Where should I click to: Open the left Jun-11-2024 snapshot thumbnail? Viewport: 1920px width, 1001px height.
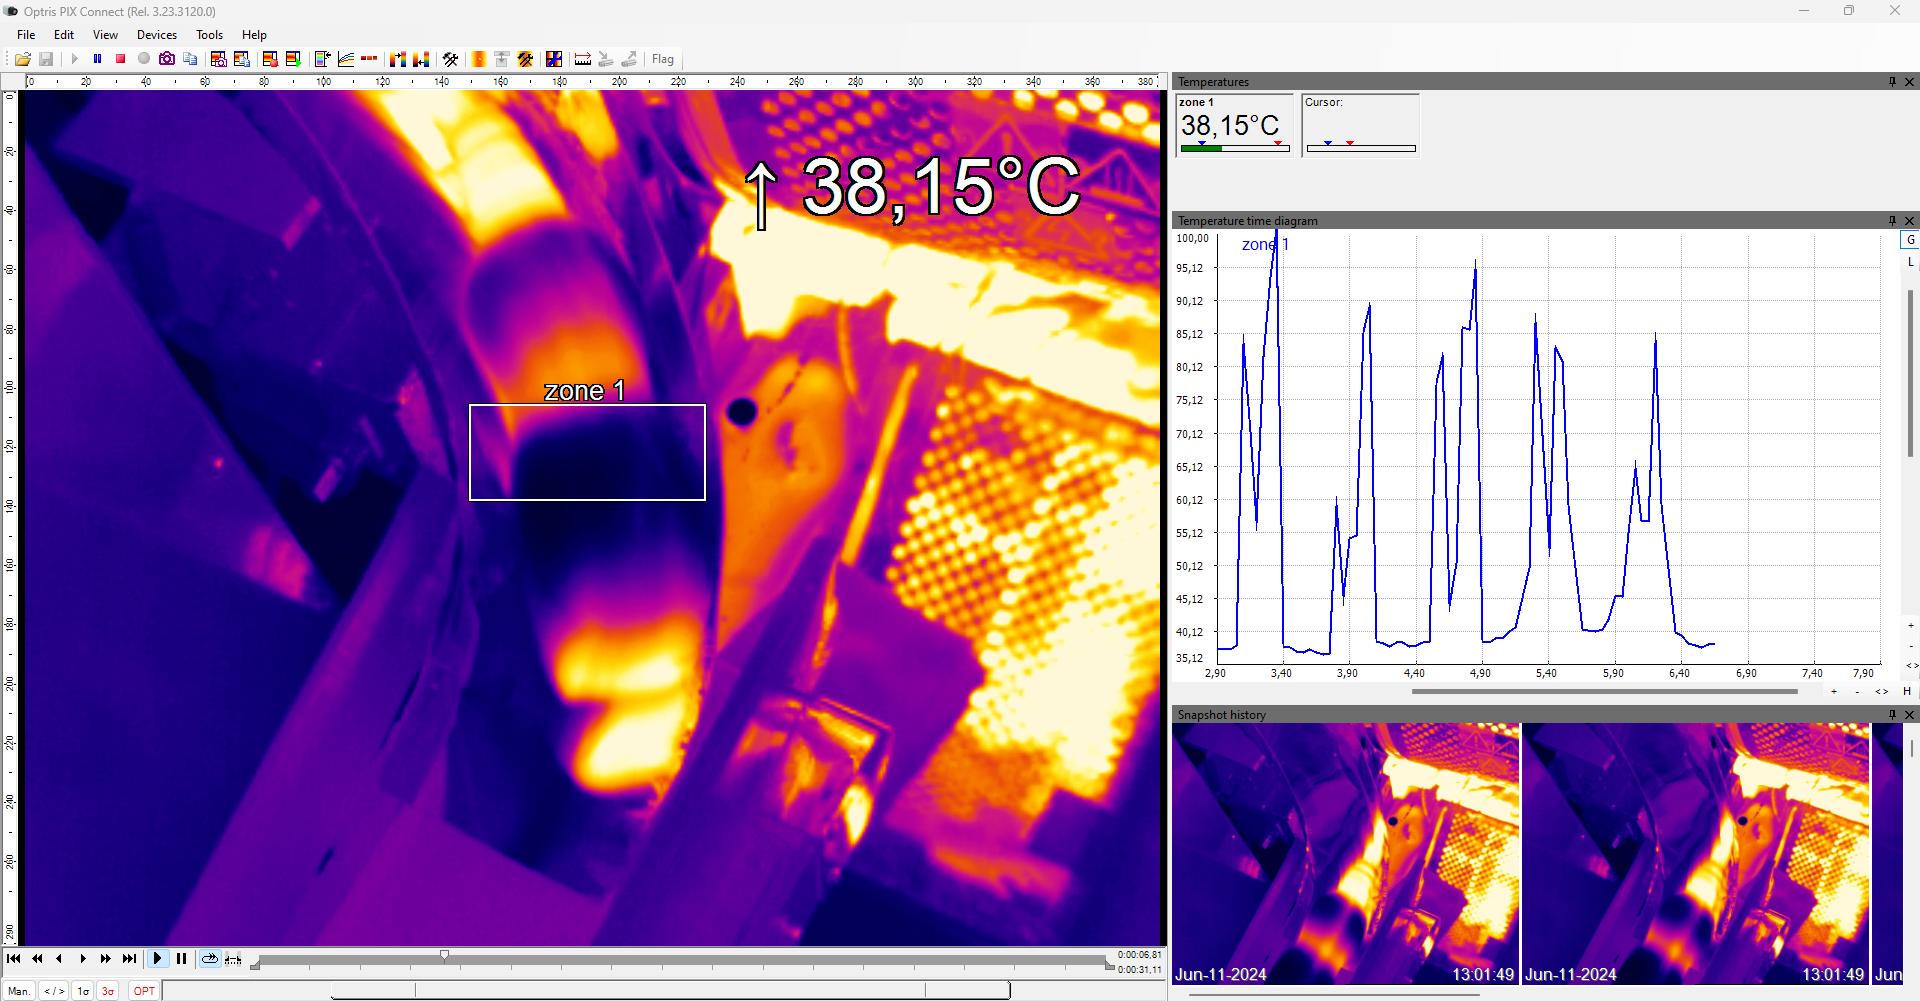[1345, 855]
